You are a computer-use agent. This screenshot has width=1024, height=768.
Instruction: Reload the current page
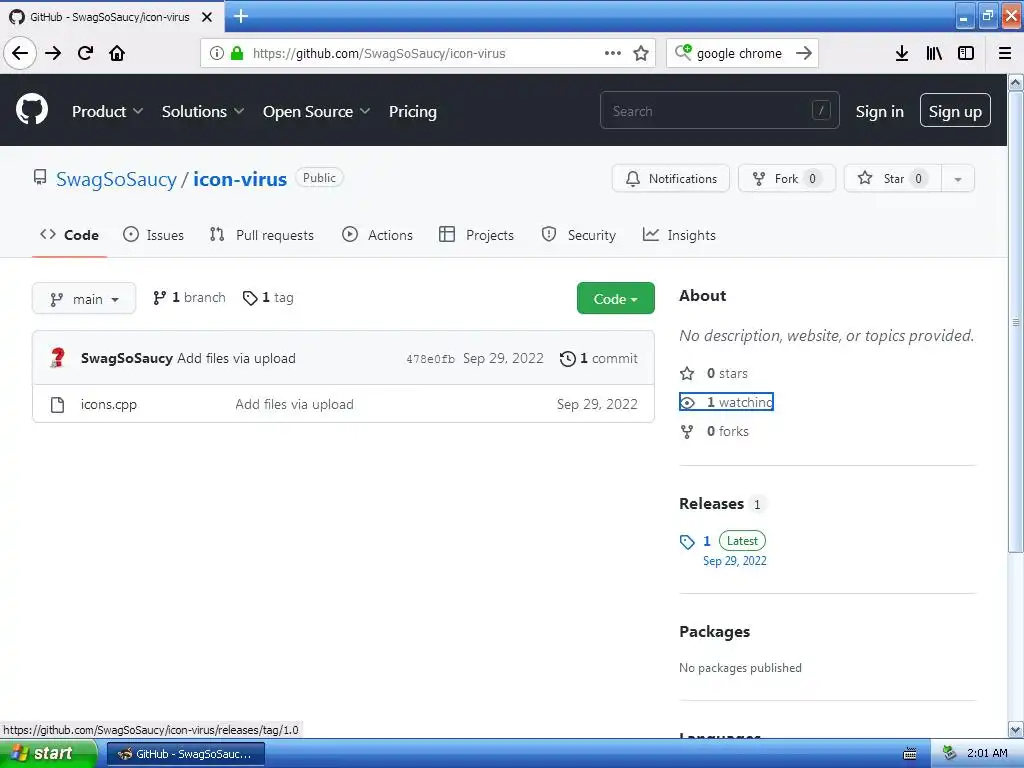85,53
